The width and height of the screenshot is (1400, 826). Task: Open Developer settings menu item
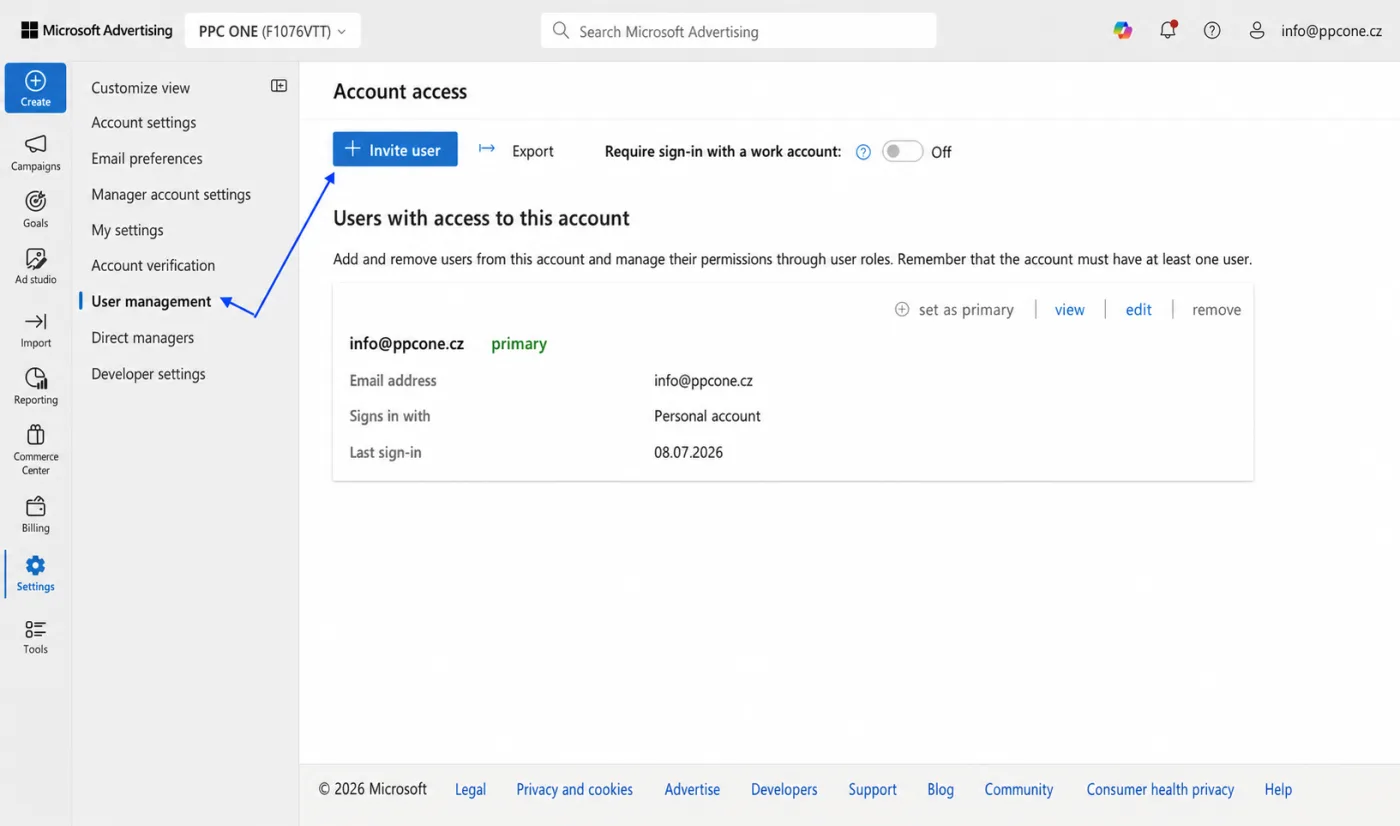coord(148,374)
